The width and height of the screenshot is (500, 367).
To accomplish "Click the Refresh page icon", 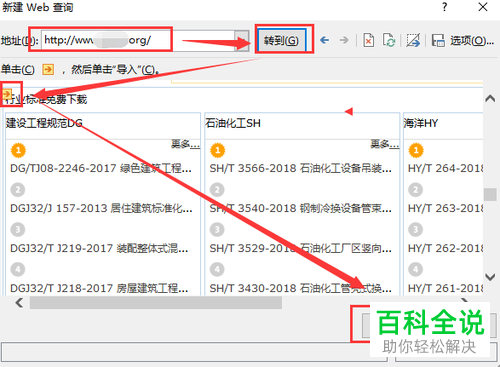I will (389, 40).
